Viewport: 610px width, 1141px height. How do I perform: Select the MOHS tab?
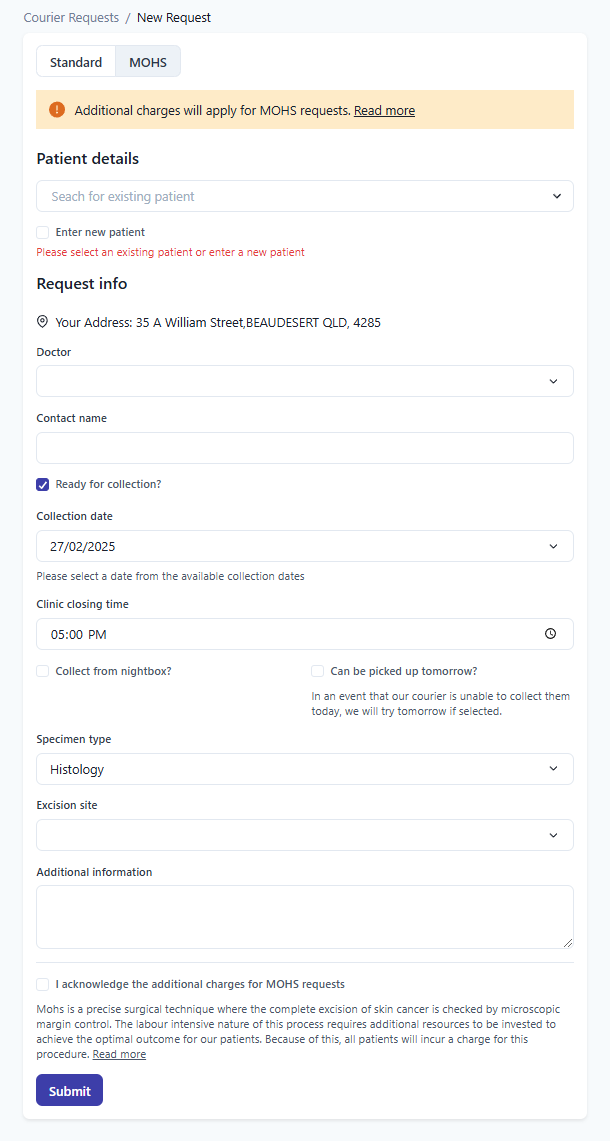click(148, 62)
